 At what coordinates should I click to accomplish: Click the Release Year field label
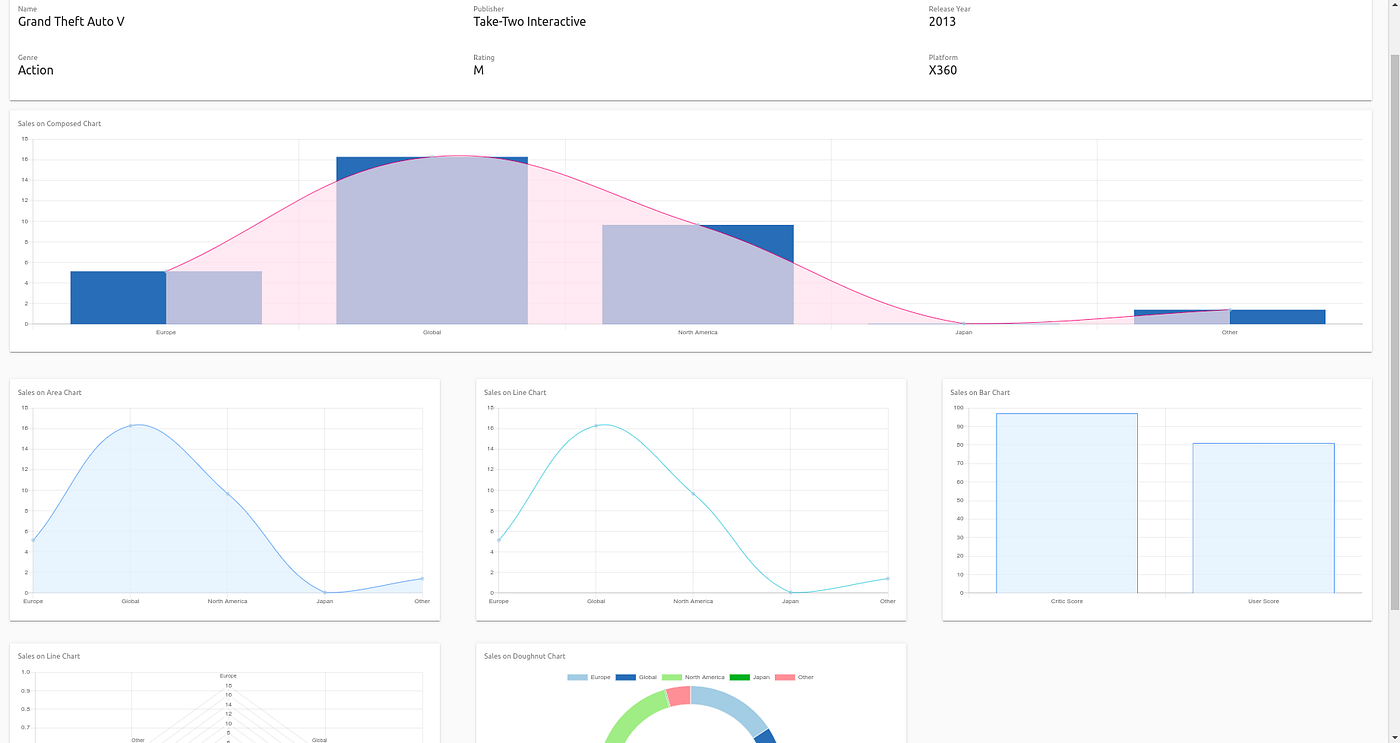point(949,9)
